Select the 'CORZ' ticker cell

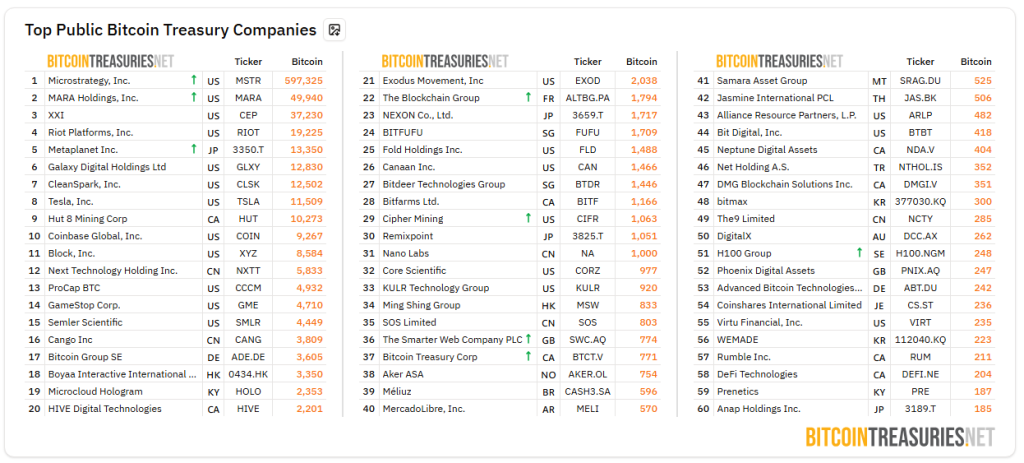click(x=588, y=270)
